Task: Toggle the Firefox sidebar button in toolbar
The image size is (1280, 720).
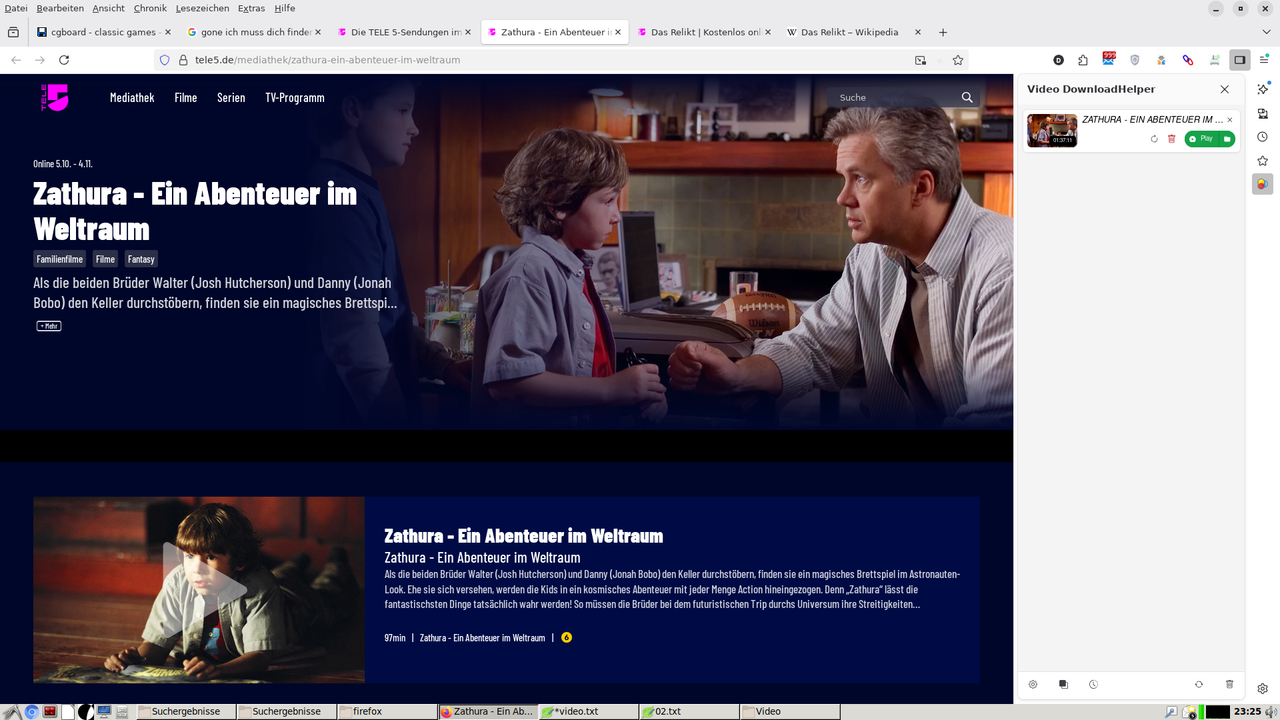Action: coord(1240,60)
